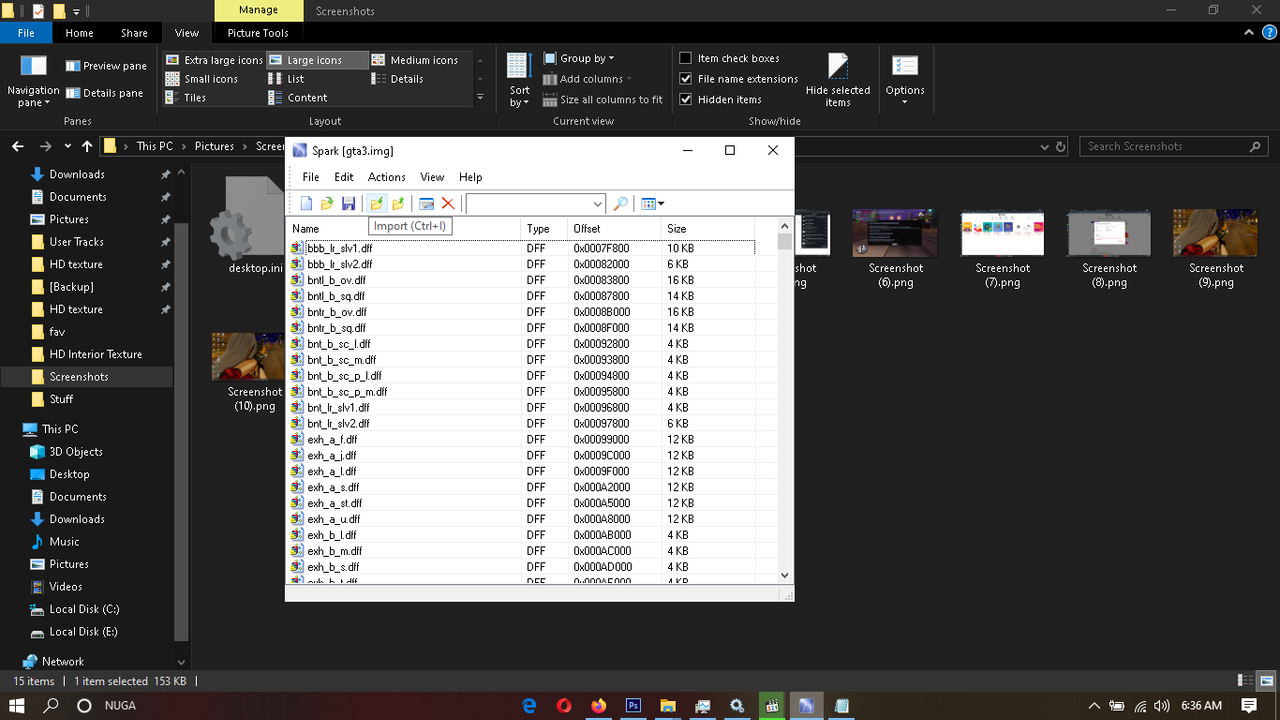Switch to the Home ribbon tab
Viewport: 1280px width, 720px height.
tap(79, 33)
